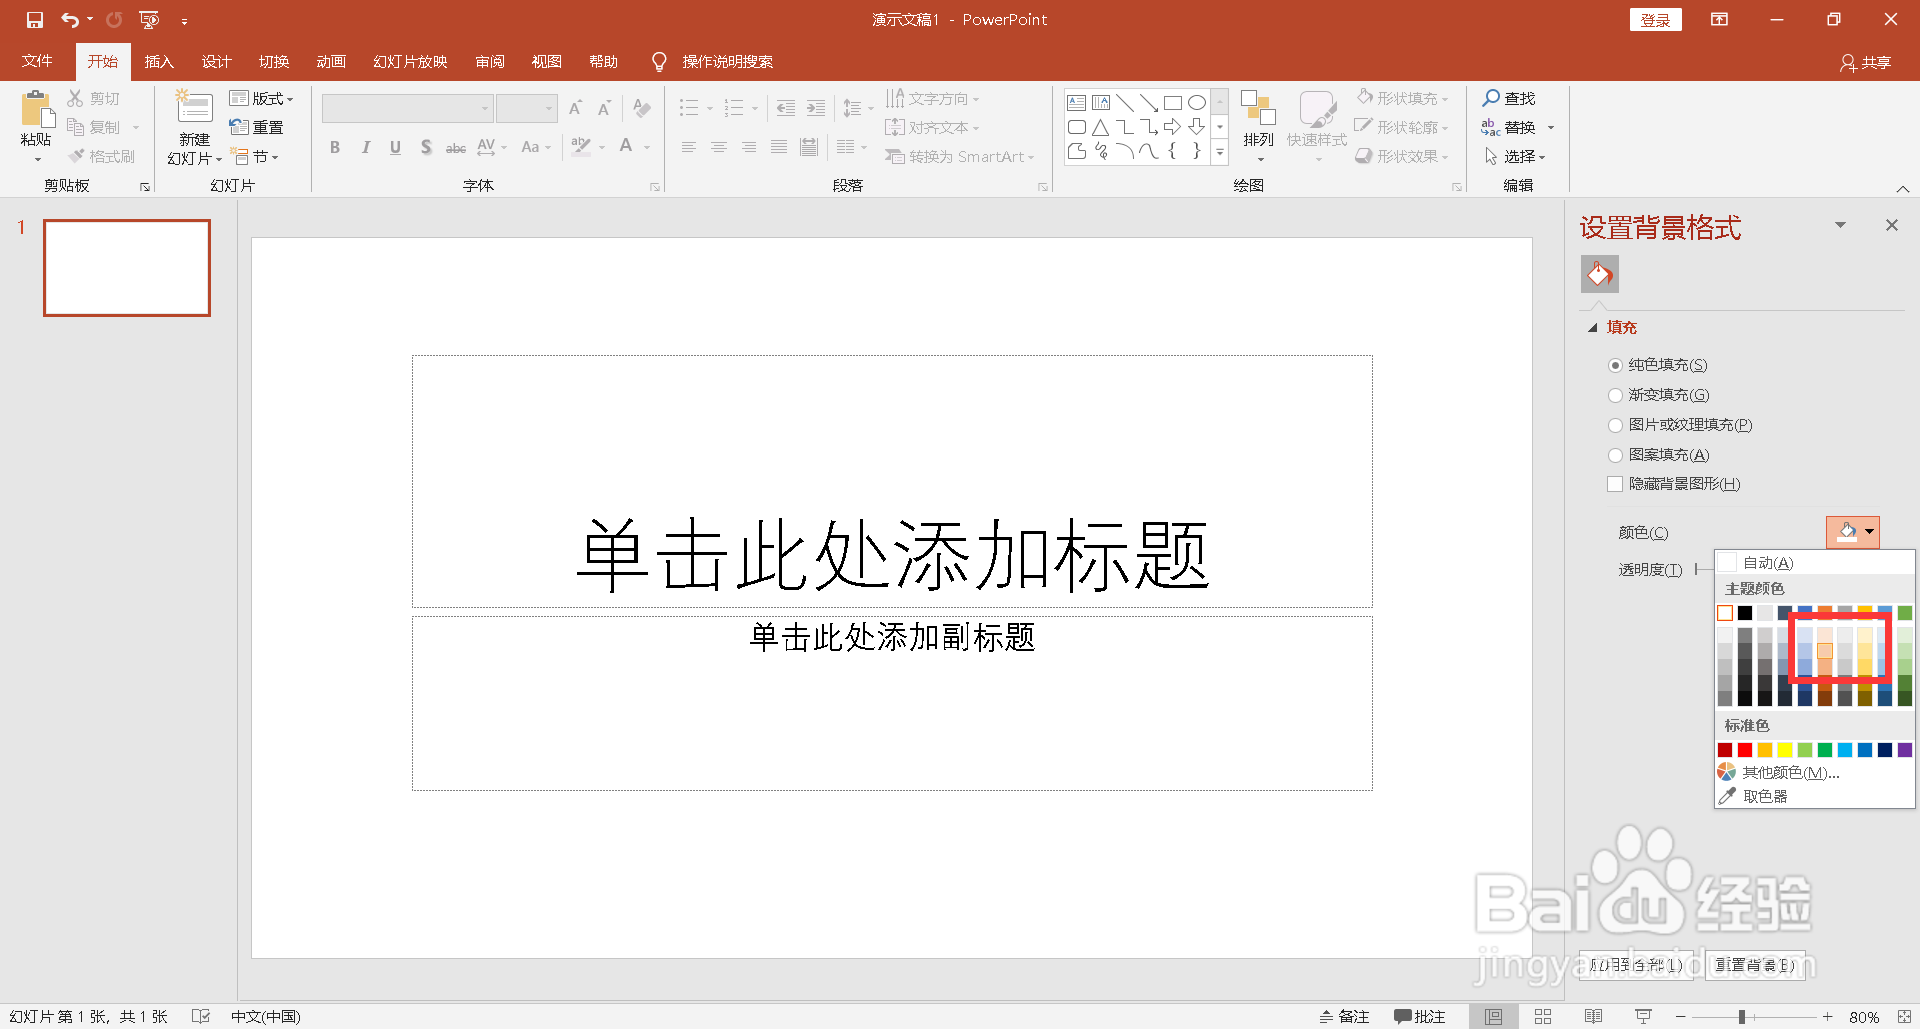The height and width of the screenshot is (1029, 1920).
Task: Click the Share (共享) button
Action: pyautogui.click(x=1865, y=62)
